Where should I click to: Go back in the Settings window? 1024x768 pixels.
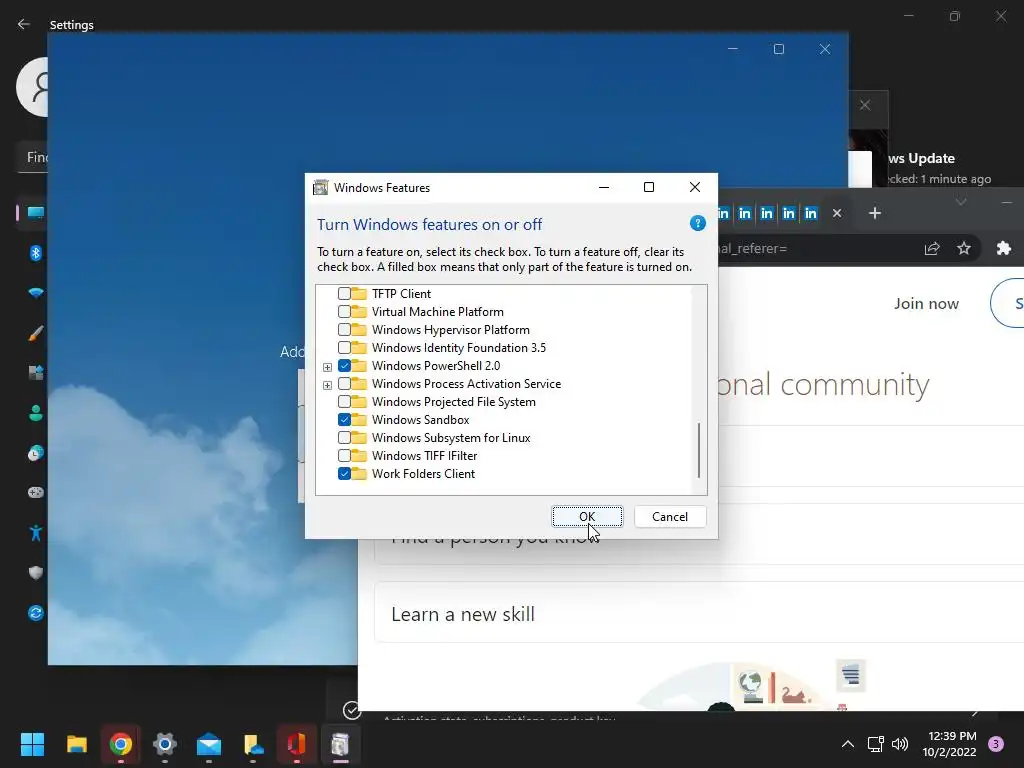(x=24, y=24)
